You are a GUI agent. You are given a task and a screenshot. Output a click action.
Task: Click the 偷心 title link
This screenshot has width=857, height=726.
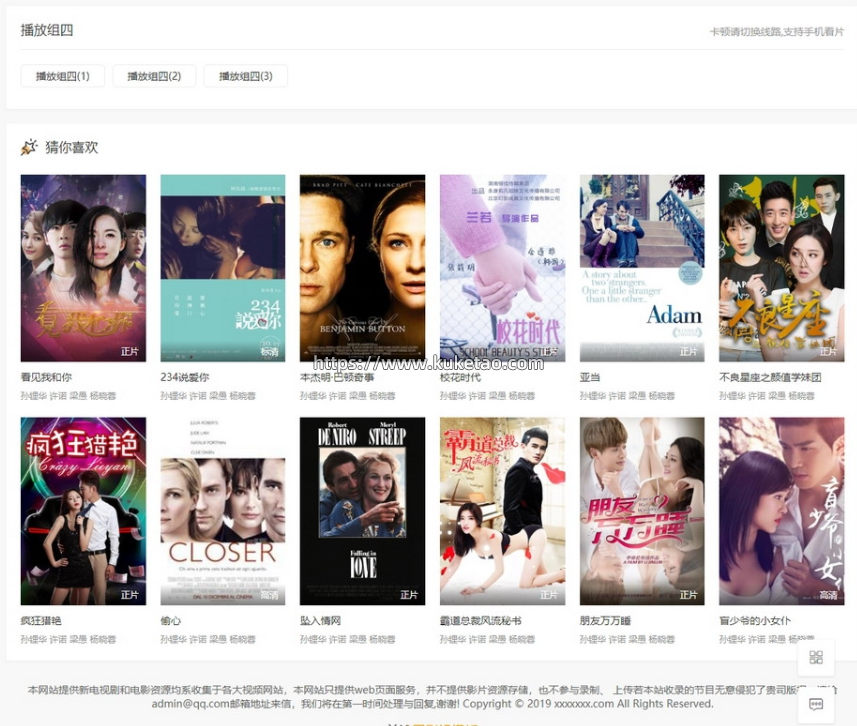point(171,620)
